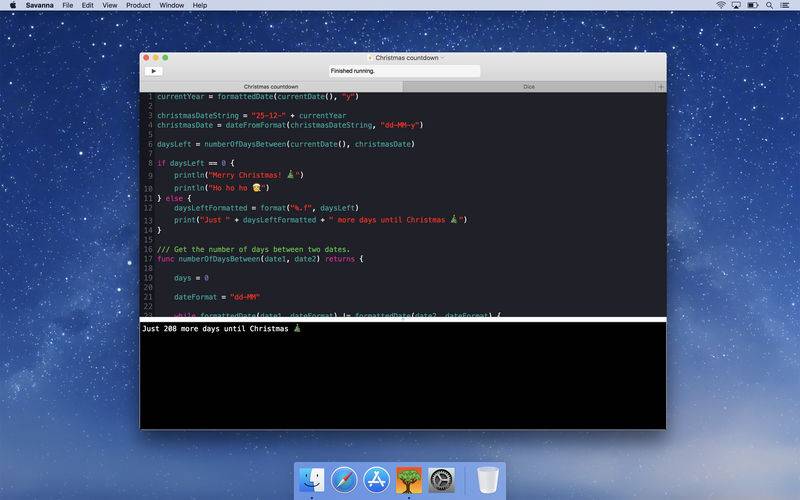Click the Wi-Fi status icon
The image size is (800, 500).
coord(720,5)
